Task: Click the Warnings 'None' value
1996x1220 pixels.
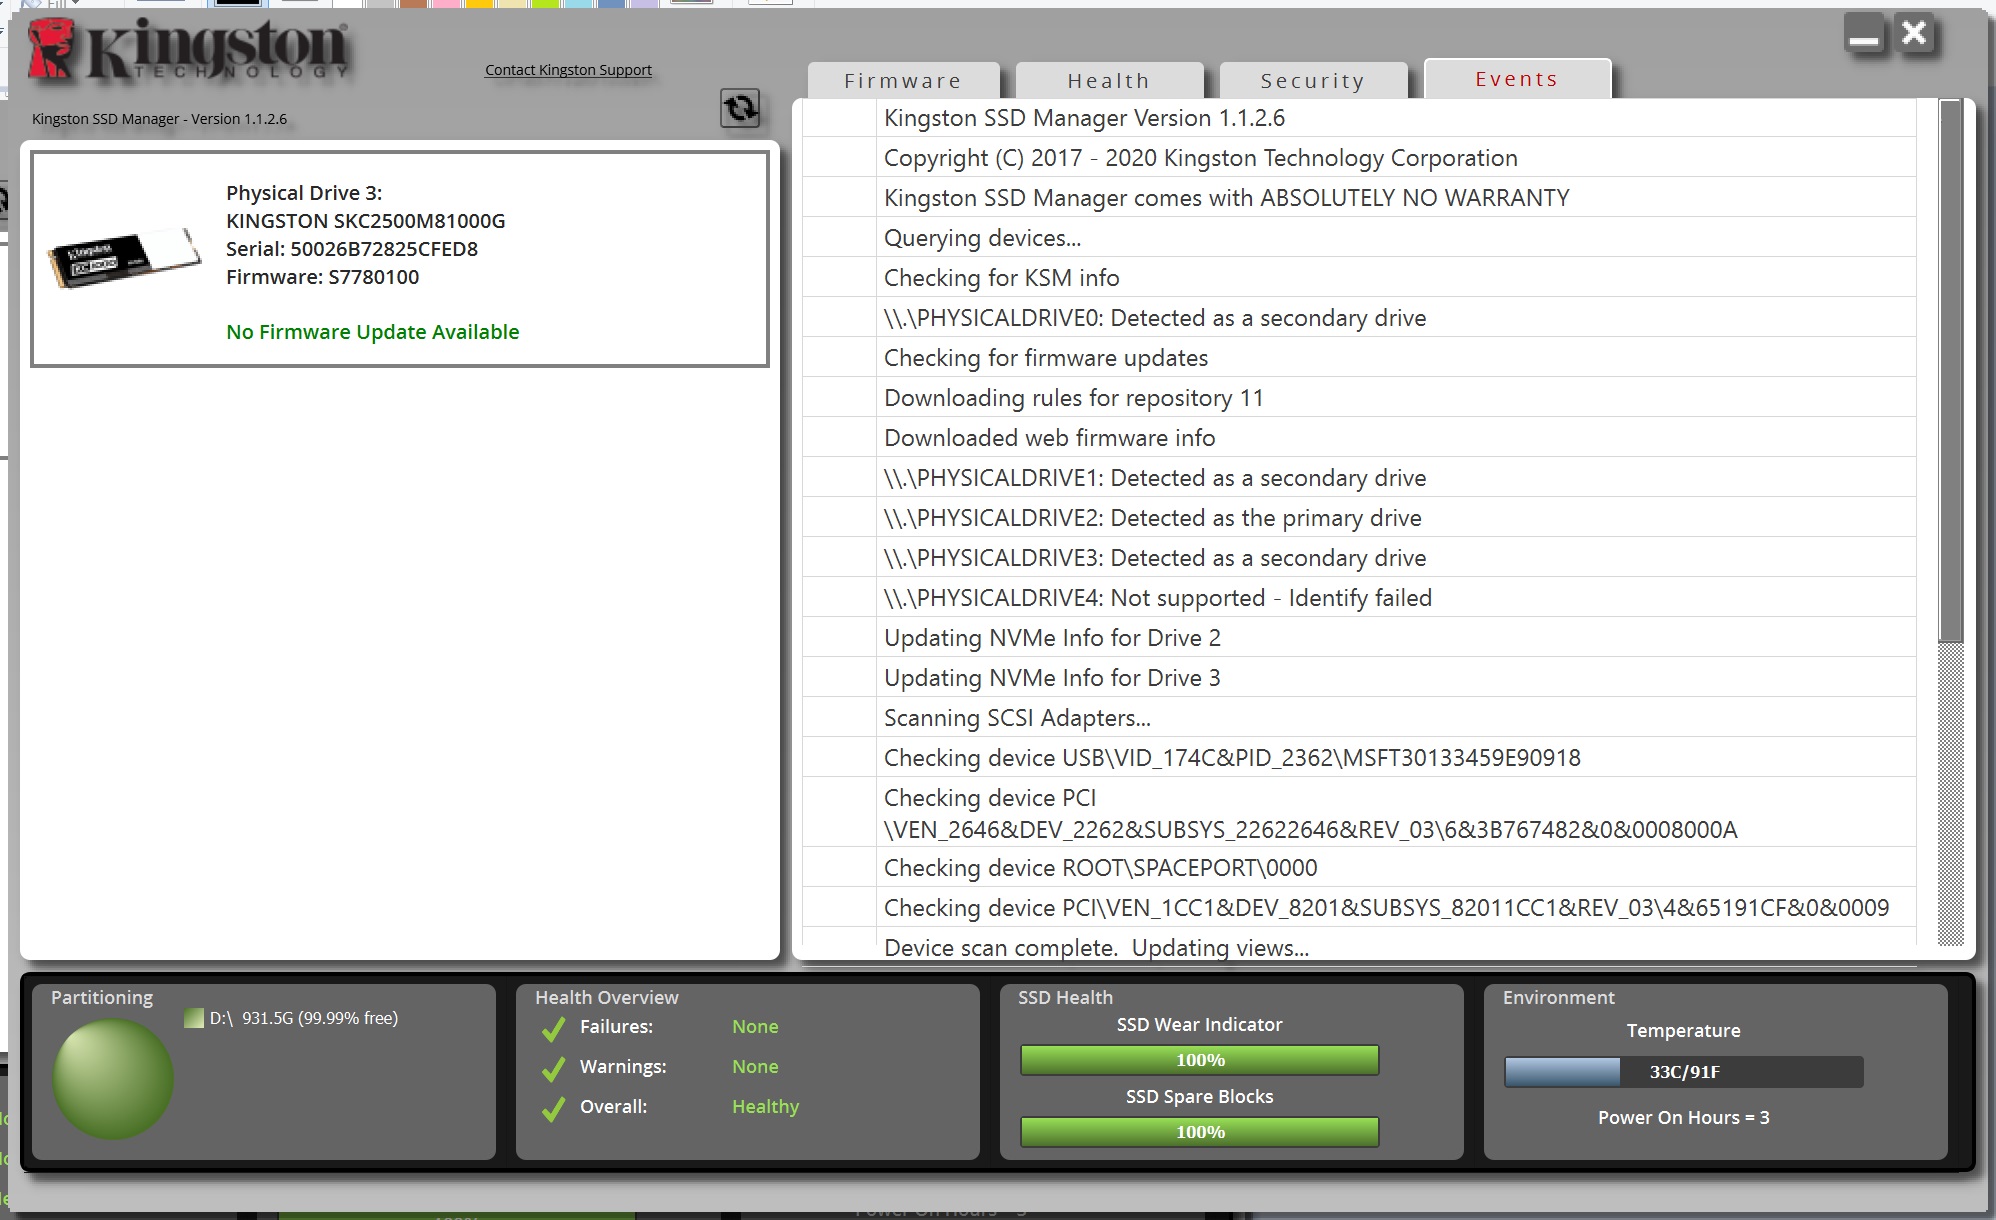Action: tap(755, 1067)
